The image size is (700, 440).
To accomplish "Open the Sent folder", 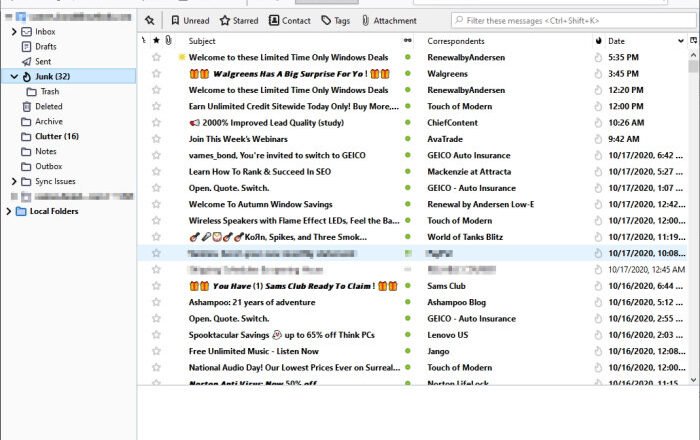I will click(43, 62).
